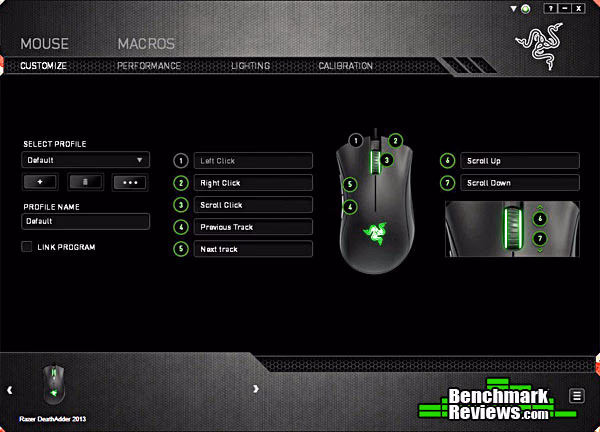Select button 1 marker on mouse image

coord(356,141)
